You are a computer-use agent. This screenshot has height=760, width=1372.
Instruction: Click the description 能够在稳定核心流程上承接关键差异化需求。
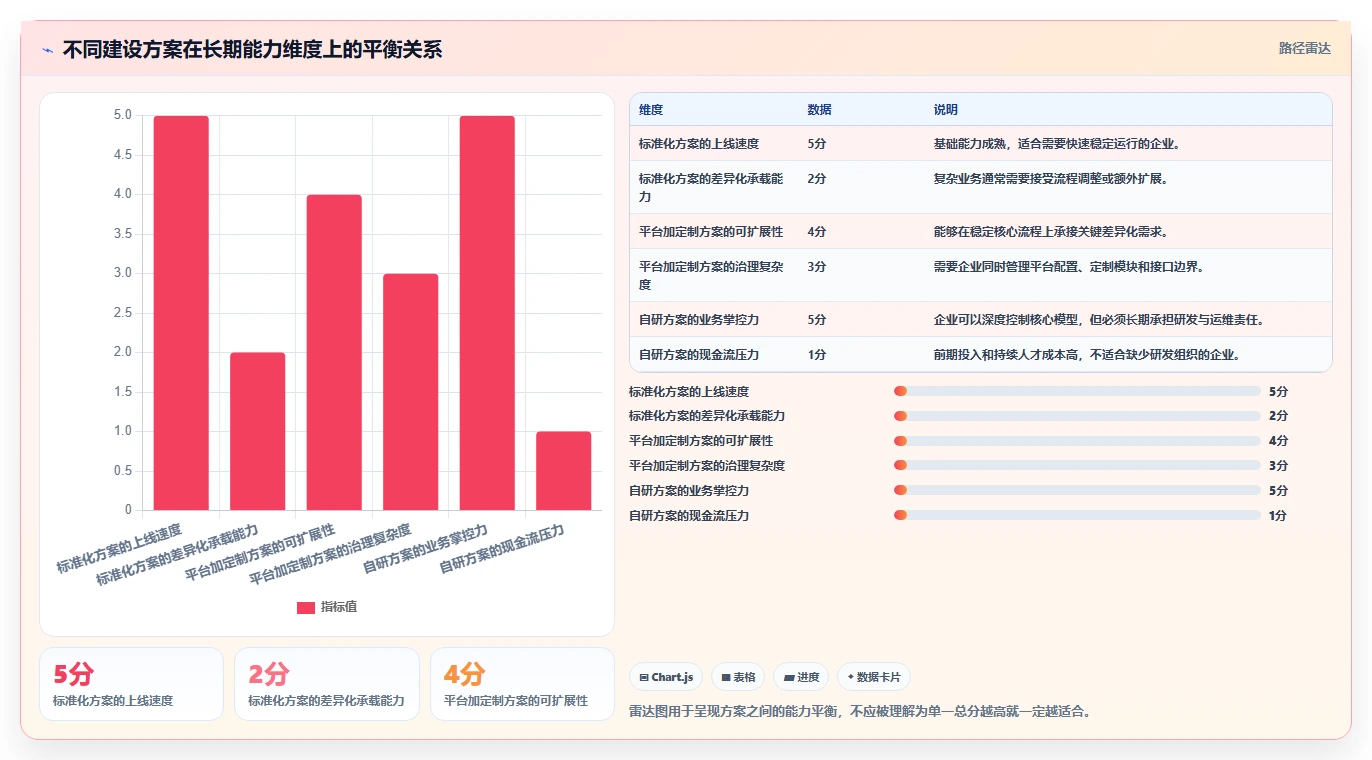click(1051, 232)
